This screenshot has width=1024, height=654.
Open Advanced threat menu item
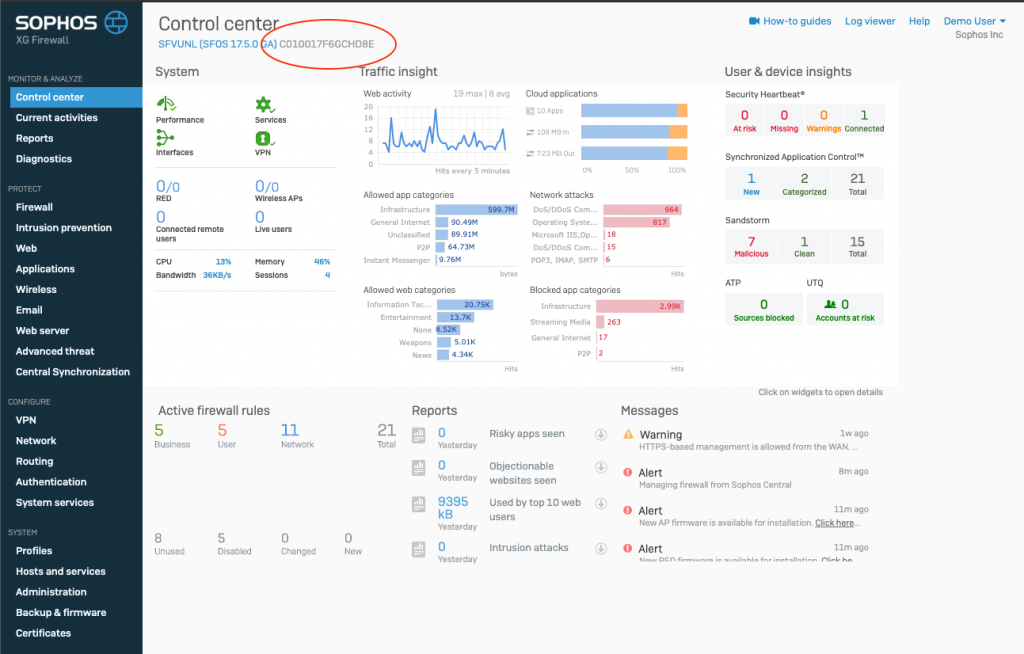pyautogui.click(x=55, y=351)
